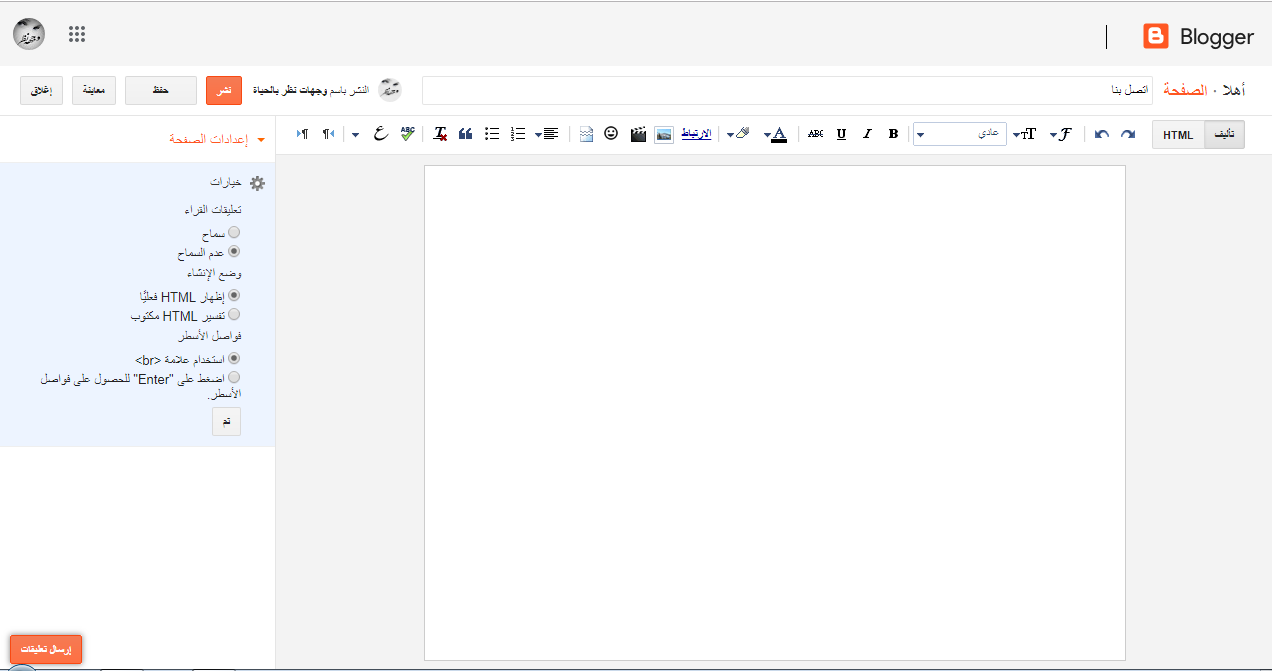
Task: Select إظهار HTML فعليًا radio option
Action: point(234,295)
